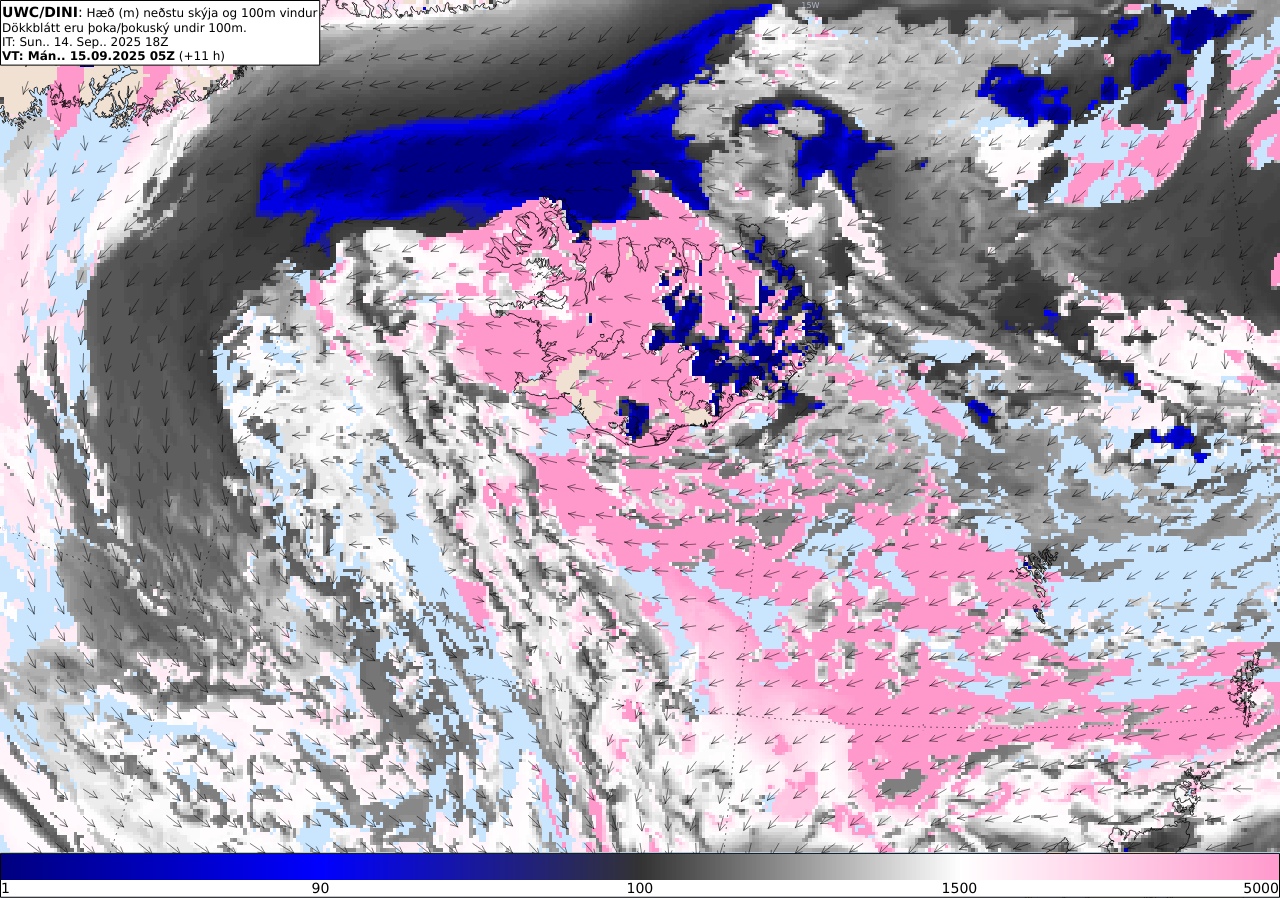Viewport: 1280px width, 898px height.
Task: Click 'Dökkblátt eru þoka/þokuský undir 100m.' text
Action: [x=124, y=27]
